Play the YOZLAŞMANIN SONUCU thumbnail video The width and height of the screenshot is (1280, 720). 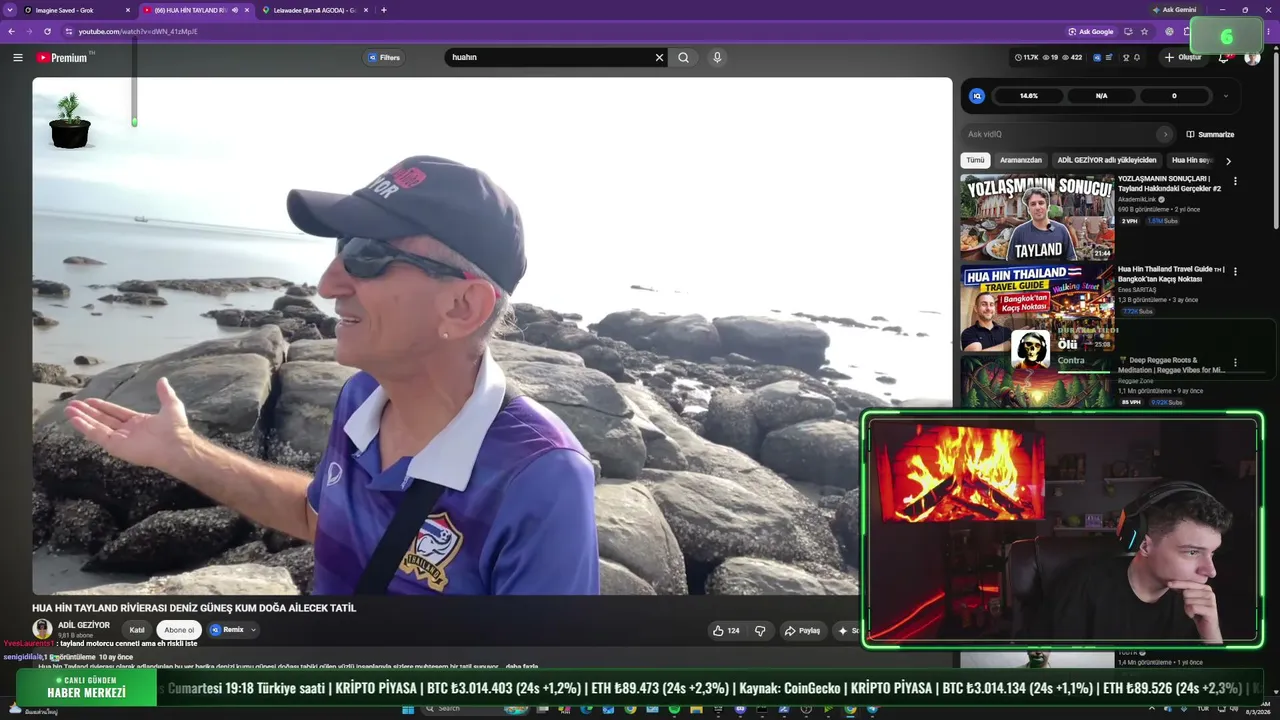tap(1037, 217)
